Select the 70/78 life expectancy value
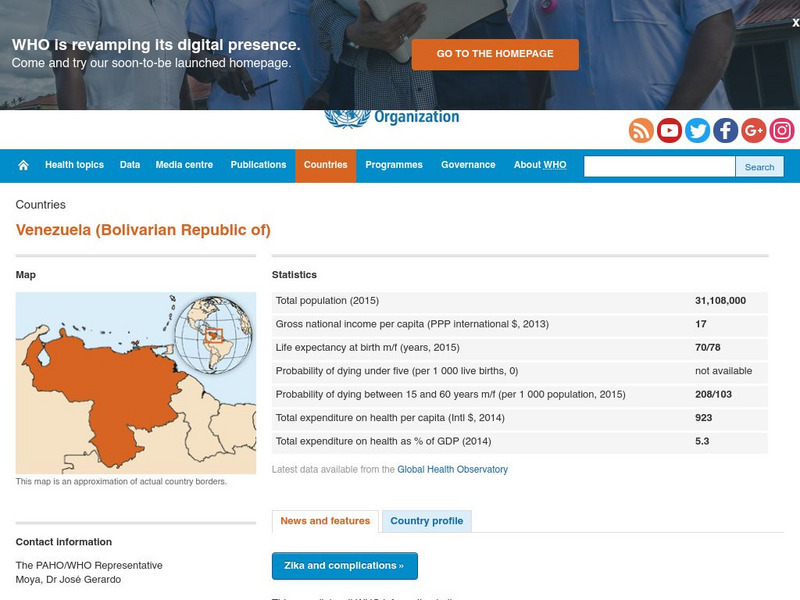800x600 pixels. 707,347
